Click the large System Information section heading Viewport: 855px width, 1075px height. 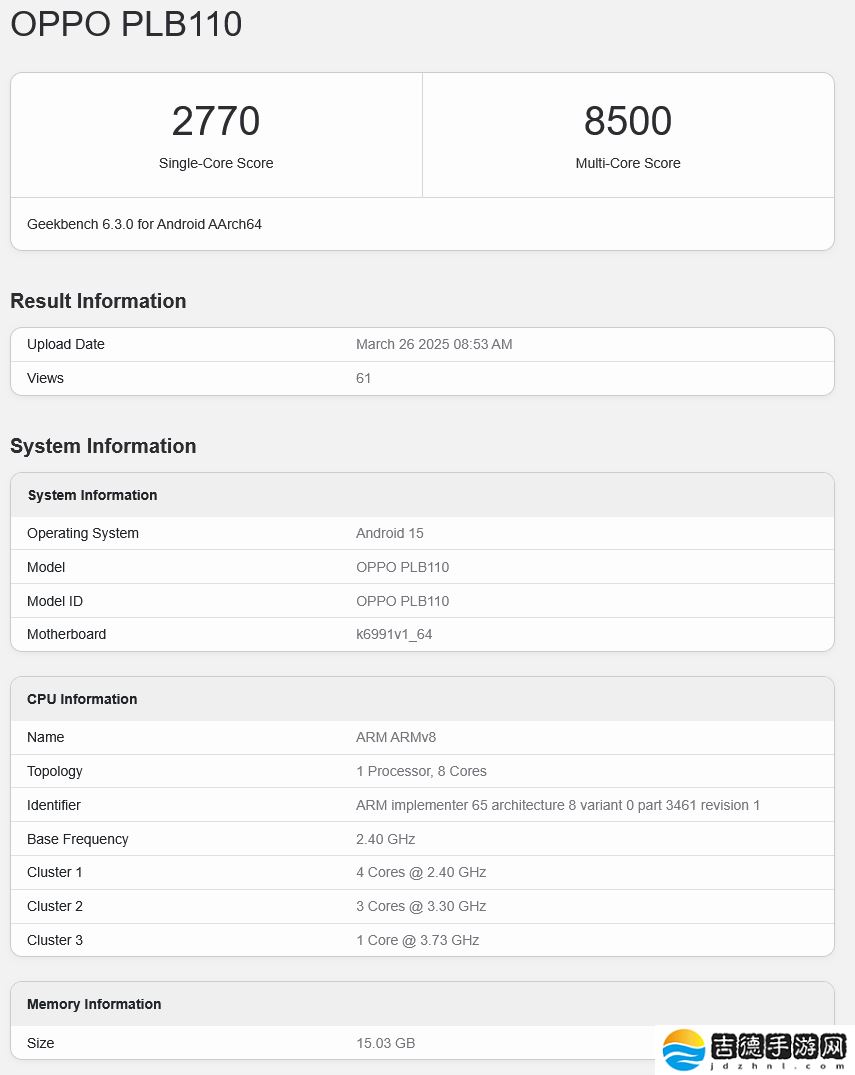tap(103, 446)
